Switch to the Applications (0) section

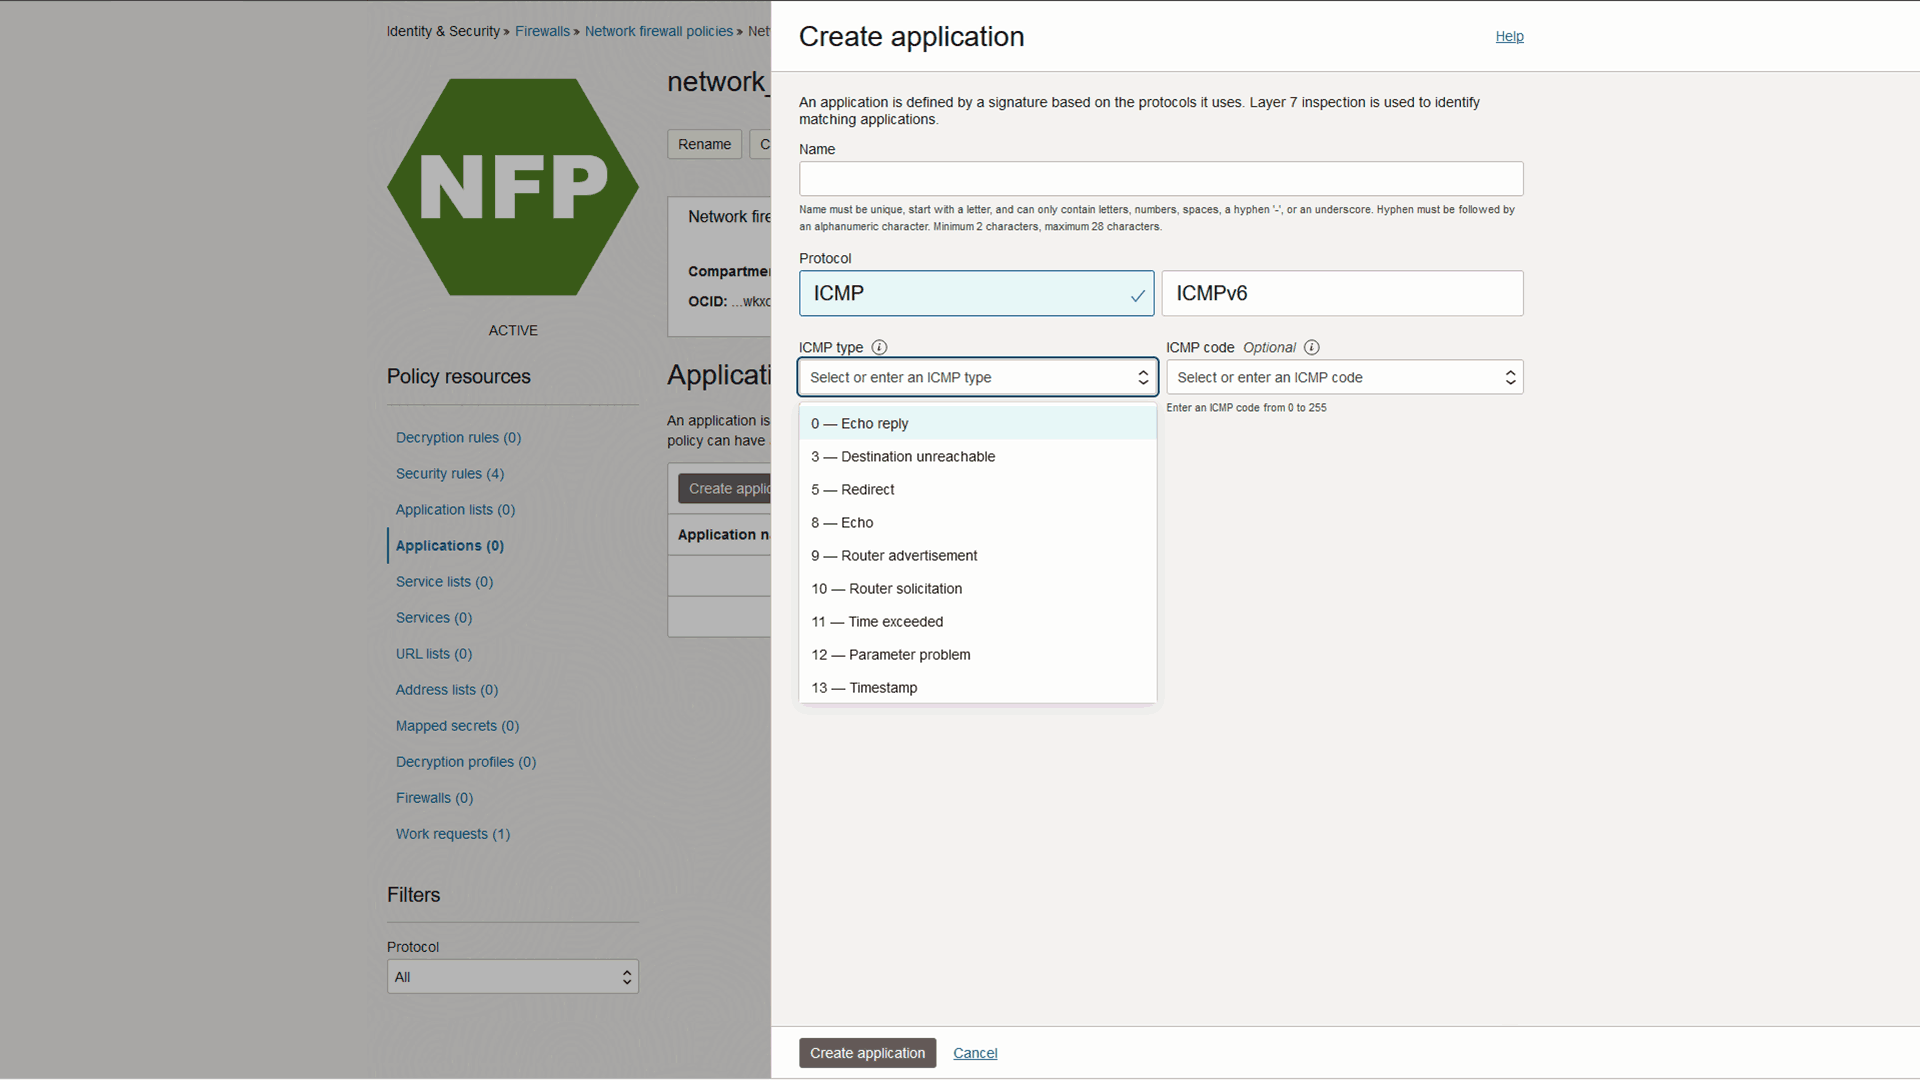tap(449, 545)
